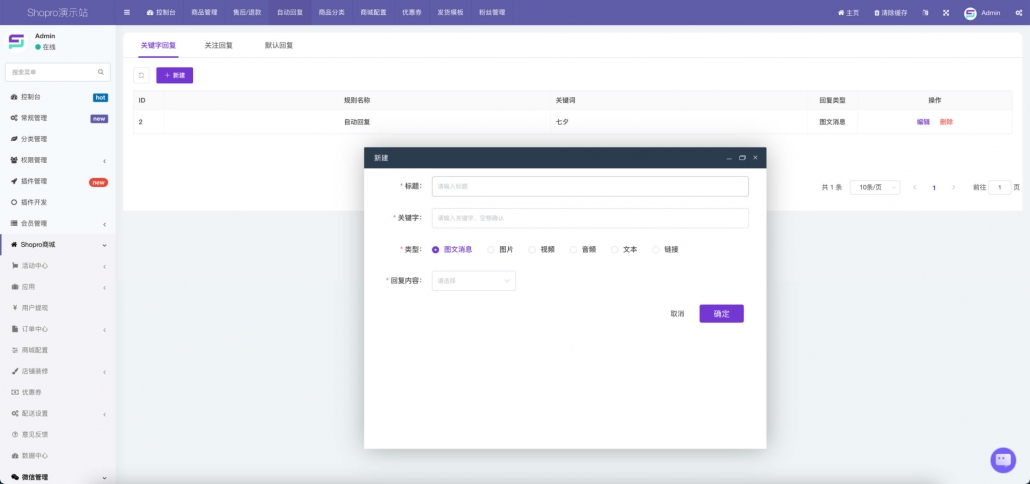1030x484 pixels.
Task: Click the language switch icon in header
Action: [925, 12]
